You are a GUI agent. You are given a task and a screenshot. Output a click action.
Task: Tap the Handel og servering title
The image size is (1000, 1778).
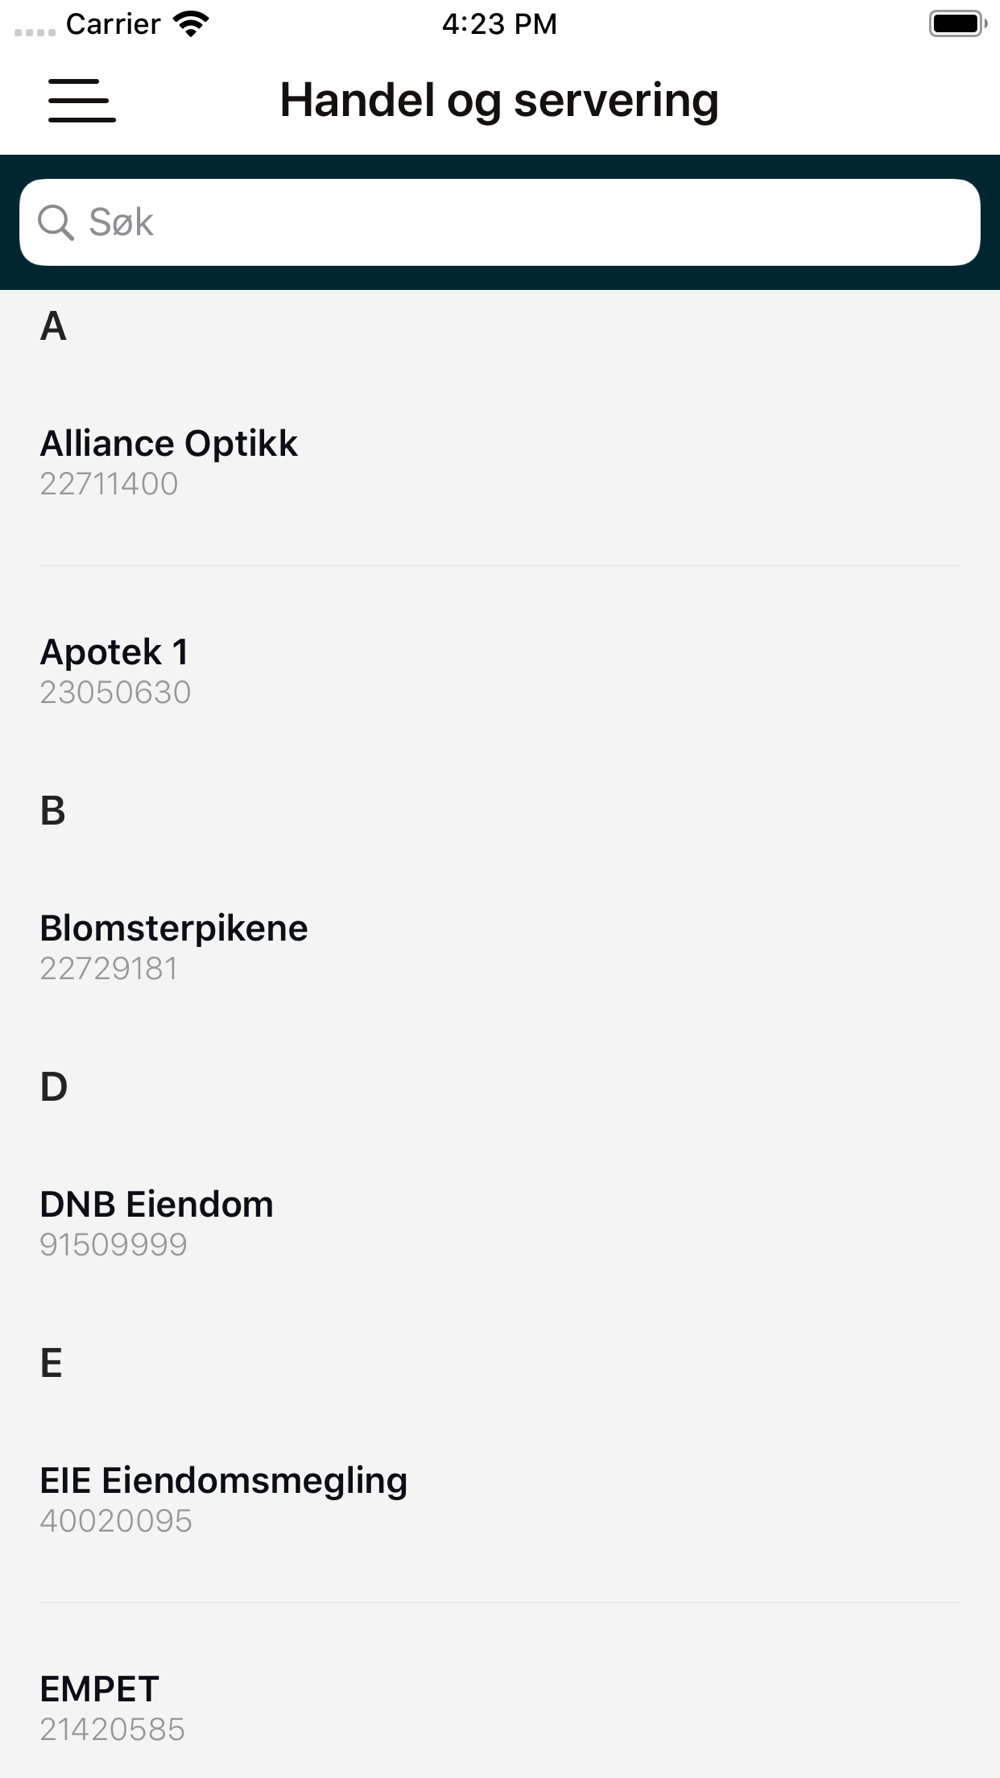(x=499, y=100)
